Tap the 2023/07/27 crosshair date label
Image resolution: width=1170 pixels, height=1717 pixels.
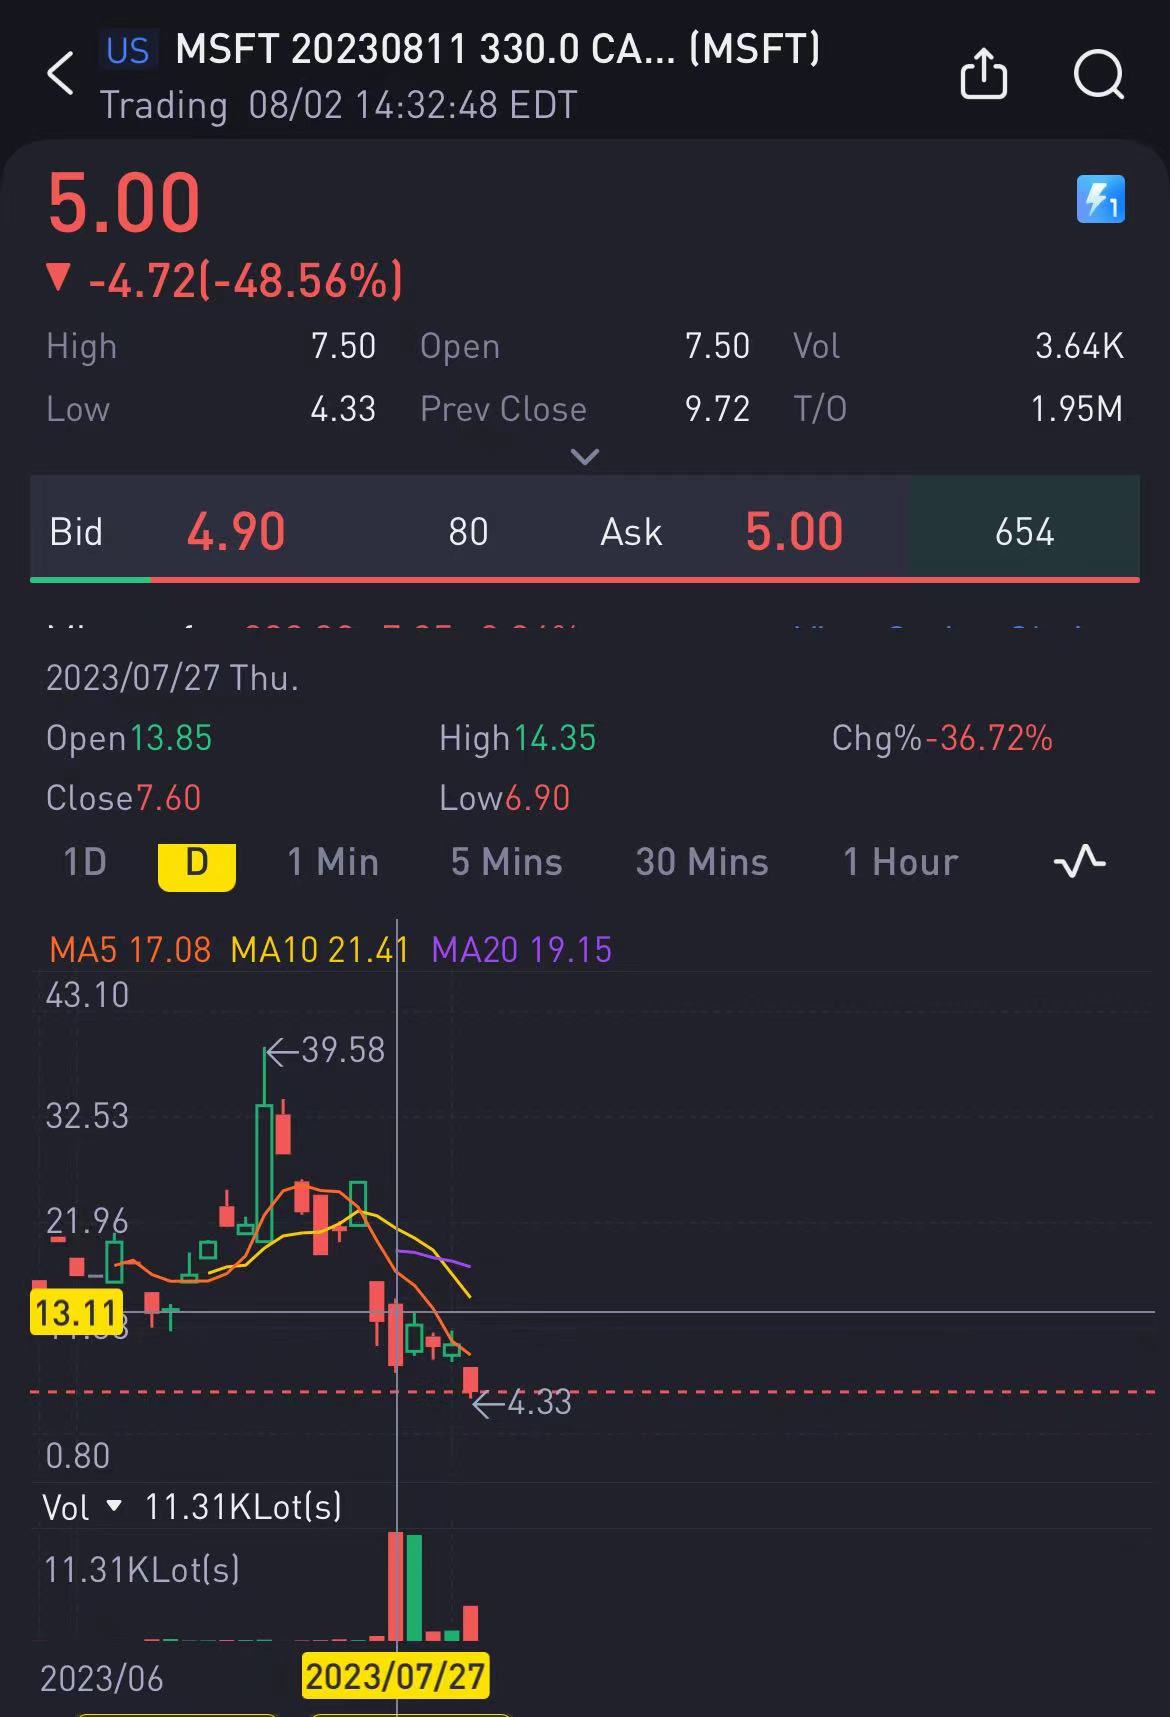(395, 1676)
